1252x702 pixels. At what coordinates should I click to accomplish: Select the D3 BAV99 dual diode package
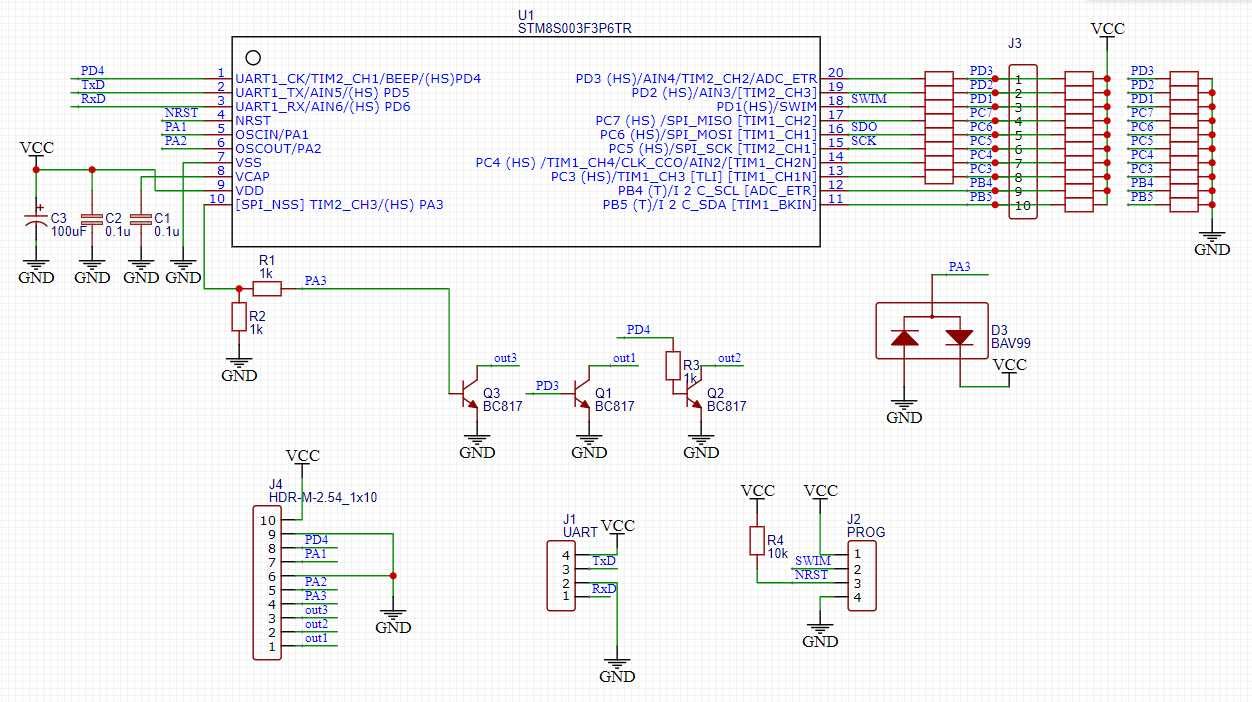tap(931, 330)
